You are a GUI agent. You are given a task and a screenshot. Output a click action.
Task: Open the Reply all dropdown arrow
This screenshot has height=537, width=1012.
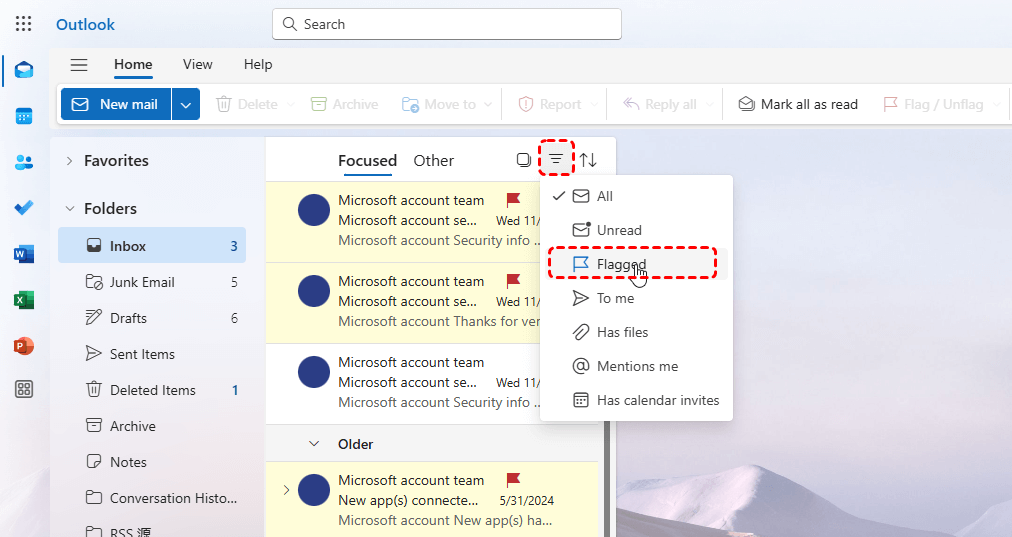click(x=710, y=105)
